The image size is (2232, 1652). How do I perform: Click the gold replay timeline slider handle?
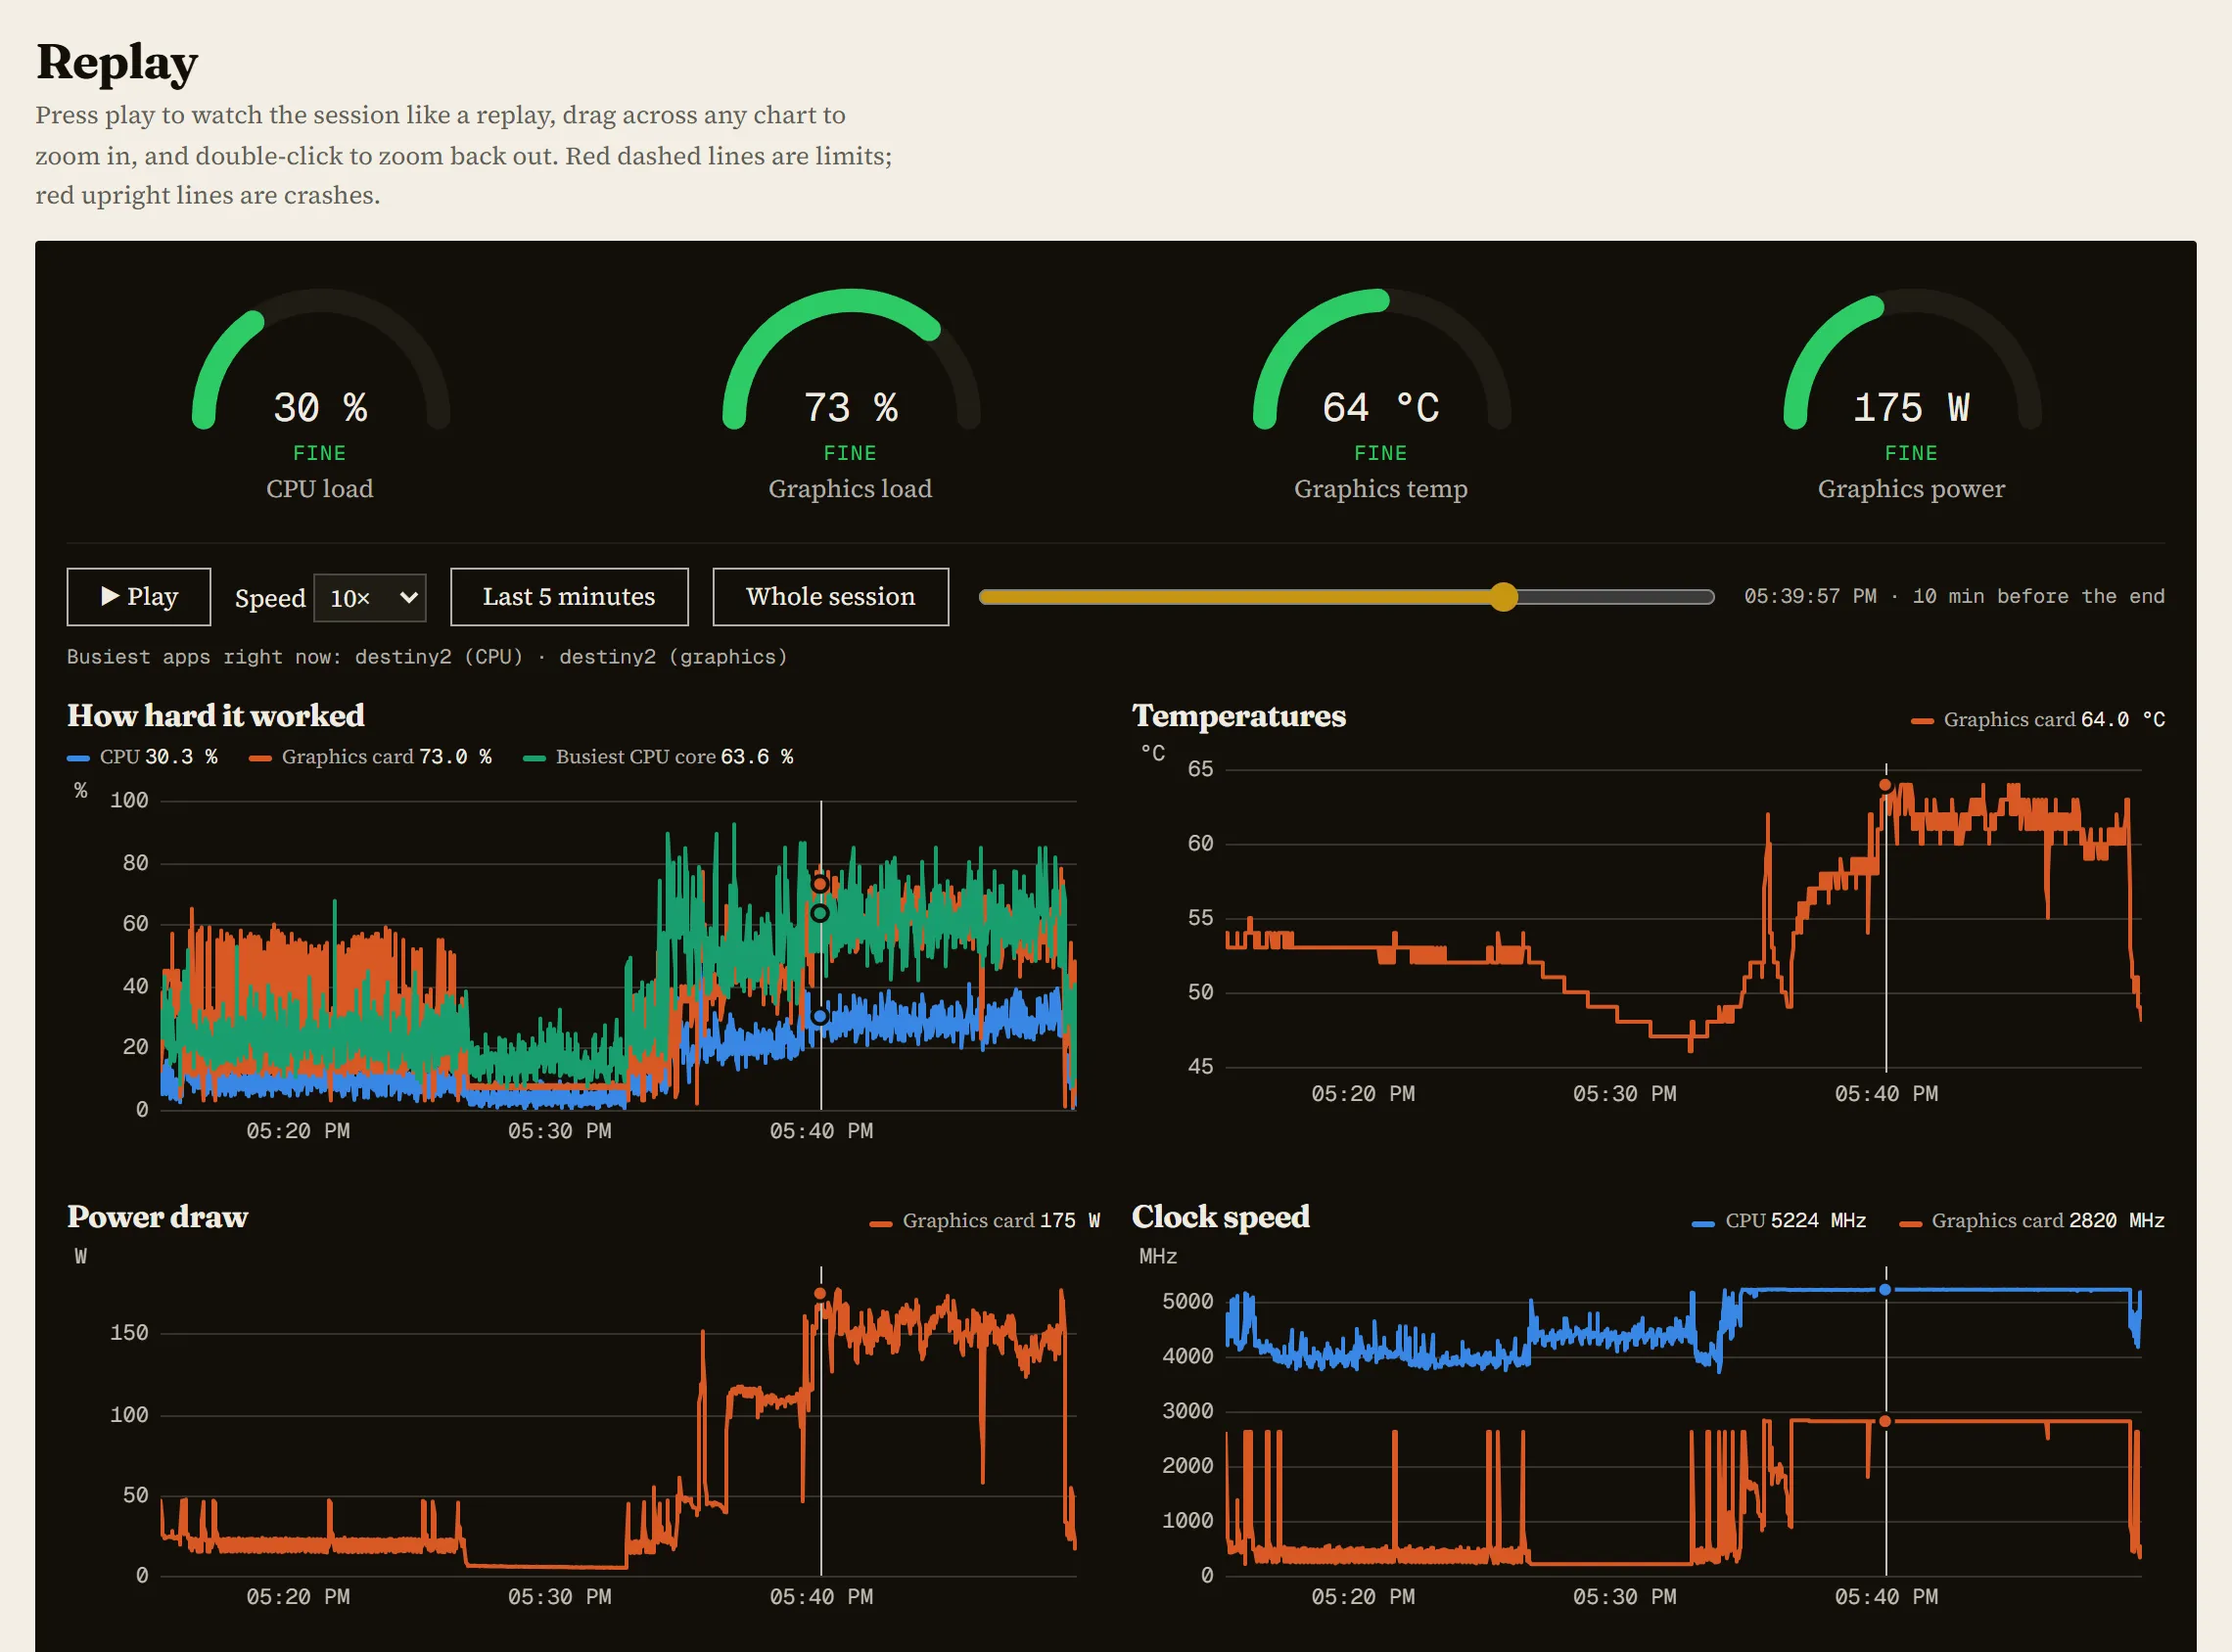[1503, 597]
